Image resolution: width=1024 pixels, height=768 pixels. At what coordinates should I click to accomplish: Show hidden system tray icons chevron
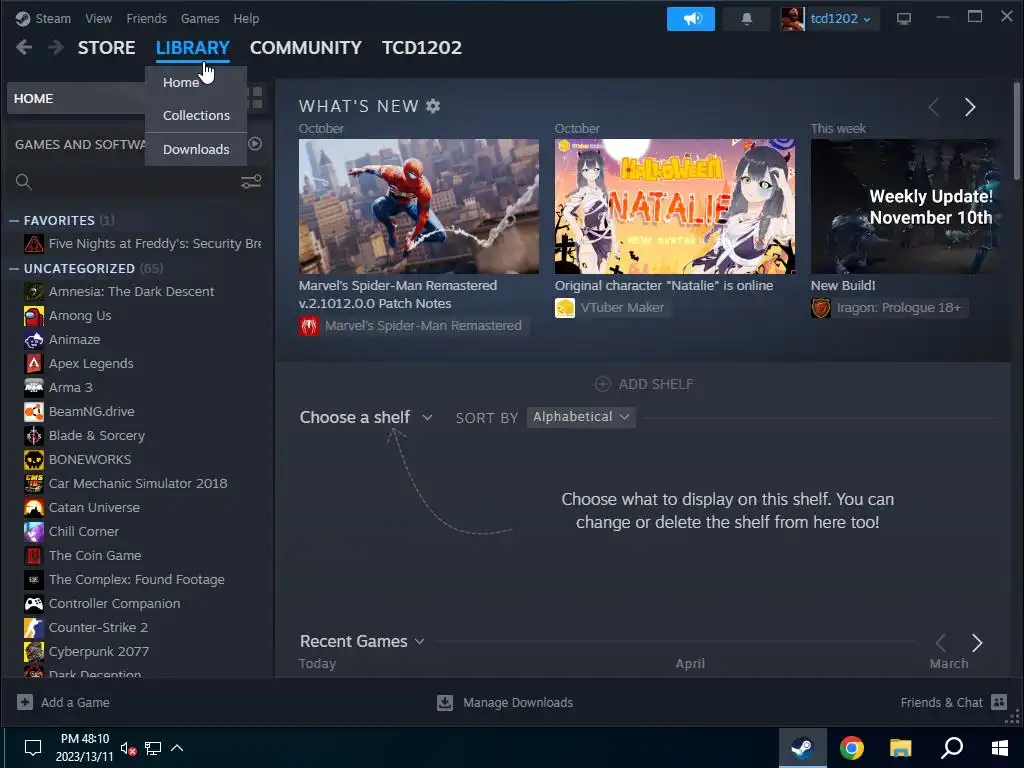click(177, 748)
